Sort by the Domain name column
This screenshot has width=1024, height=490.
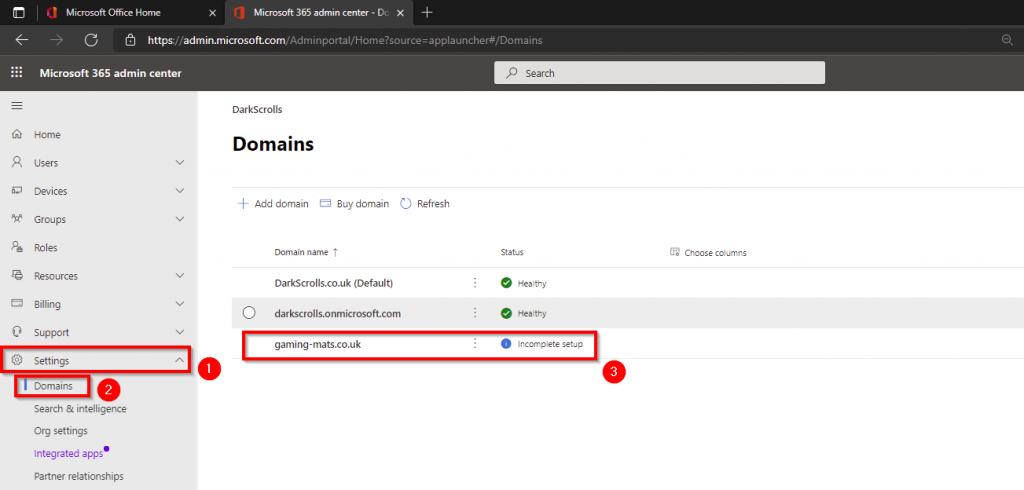[306, 252]
